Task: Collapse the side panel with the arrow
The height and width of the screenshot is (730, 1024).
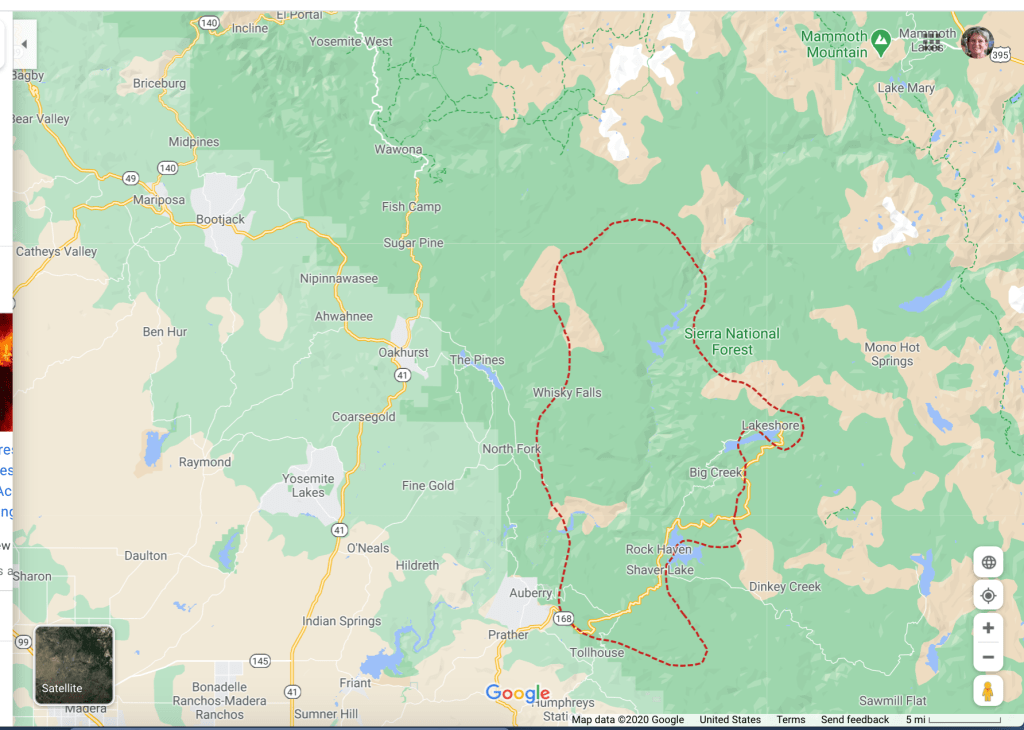Action: pyautogui.click(x=24, y=44)
